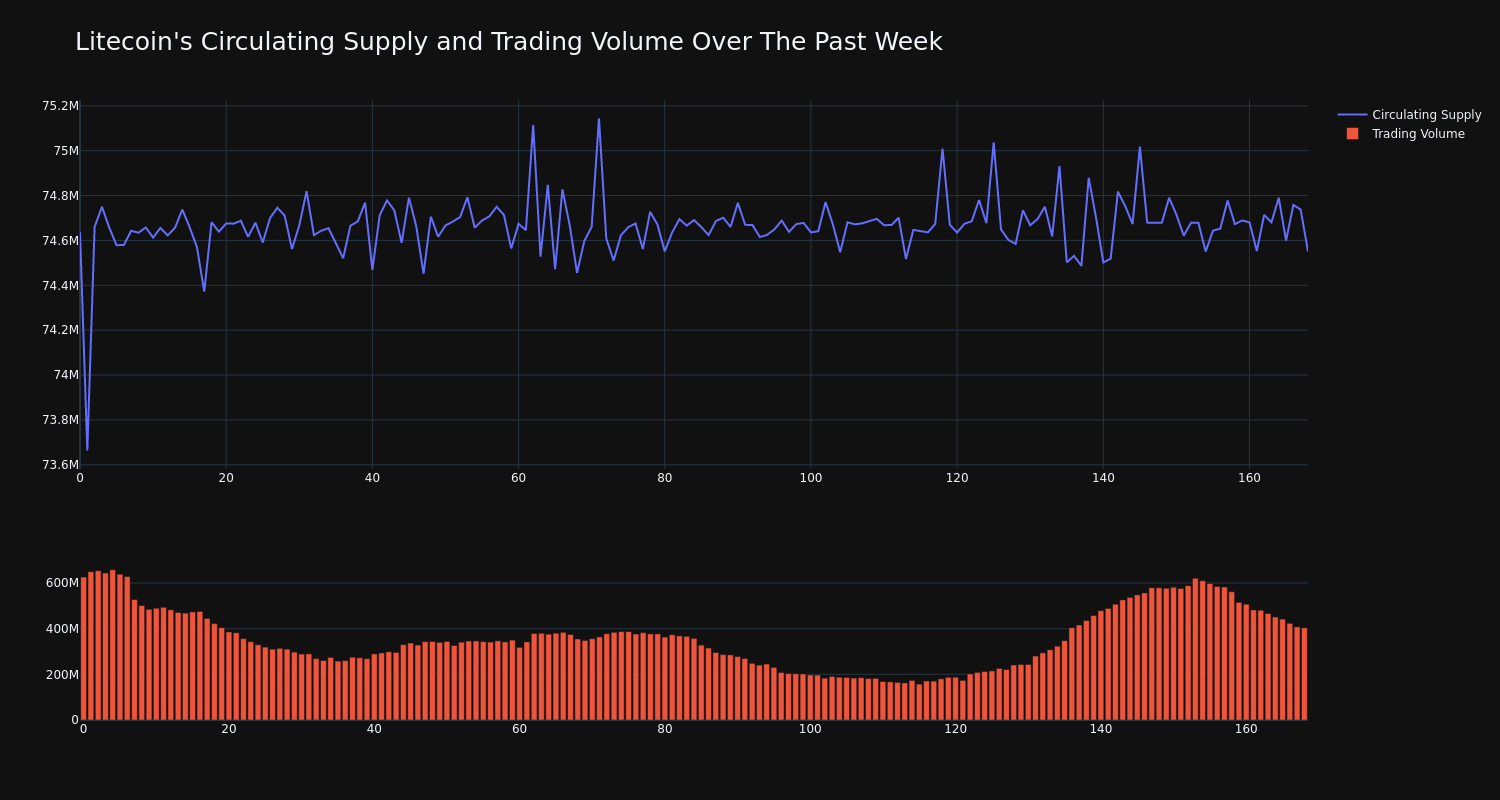The width and height of the screenshot is (1500, 800).
Task: Click the 600M volume axis label
Action: click(x=62, y=583)
